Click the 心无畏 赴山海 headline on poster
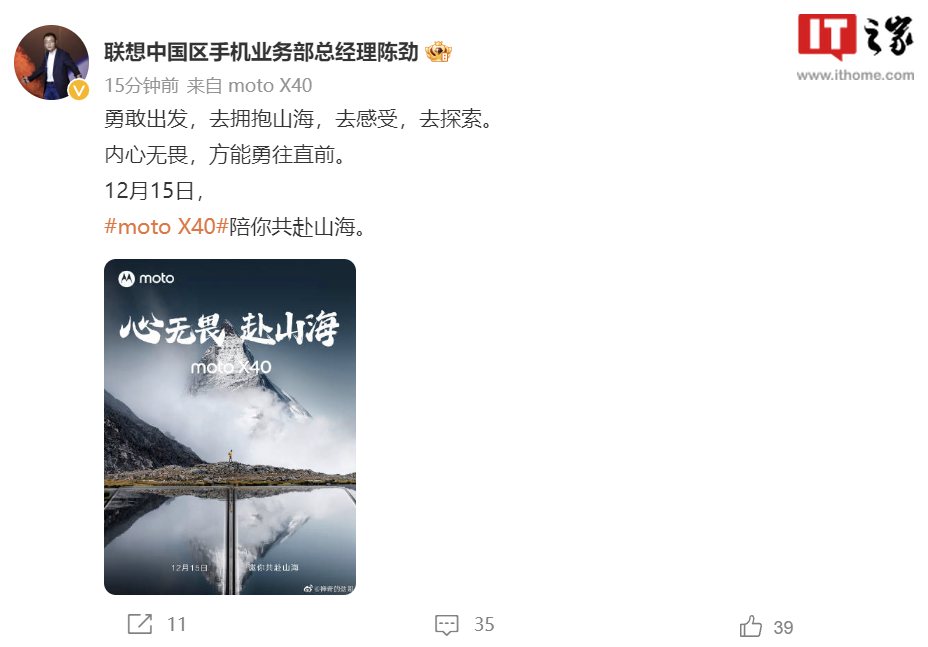The height and width of the screenshot is (647, 928). (230, 327)
